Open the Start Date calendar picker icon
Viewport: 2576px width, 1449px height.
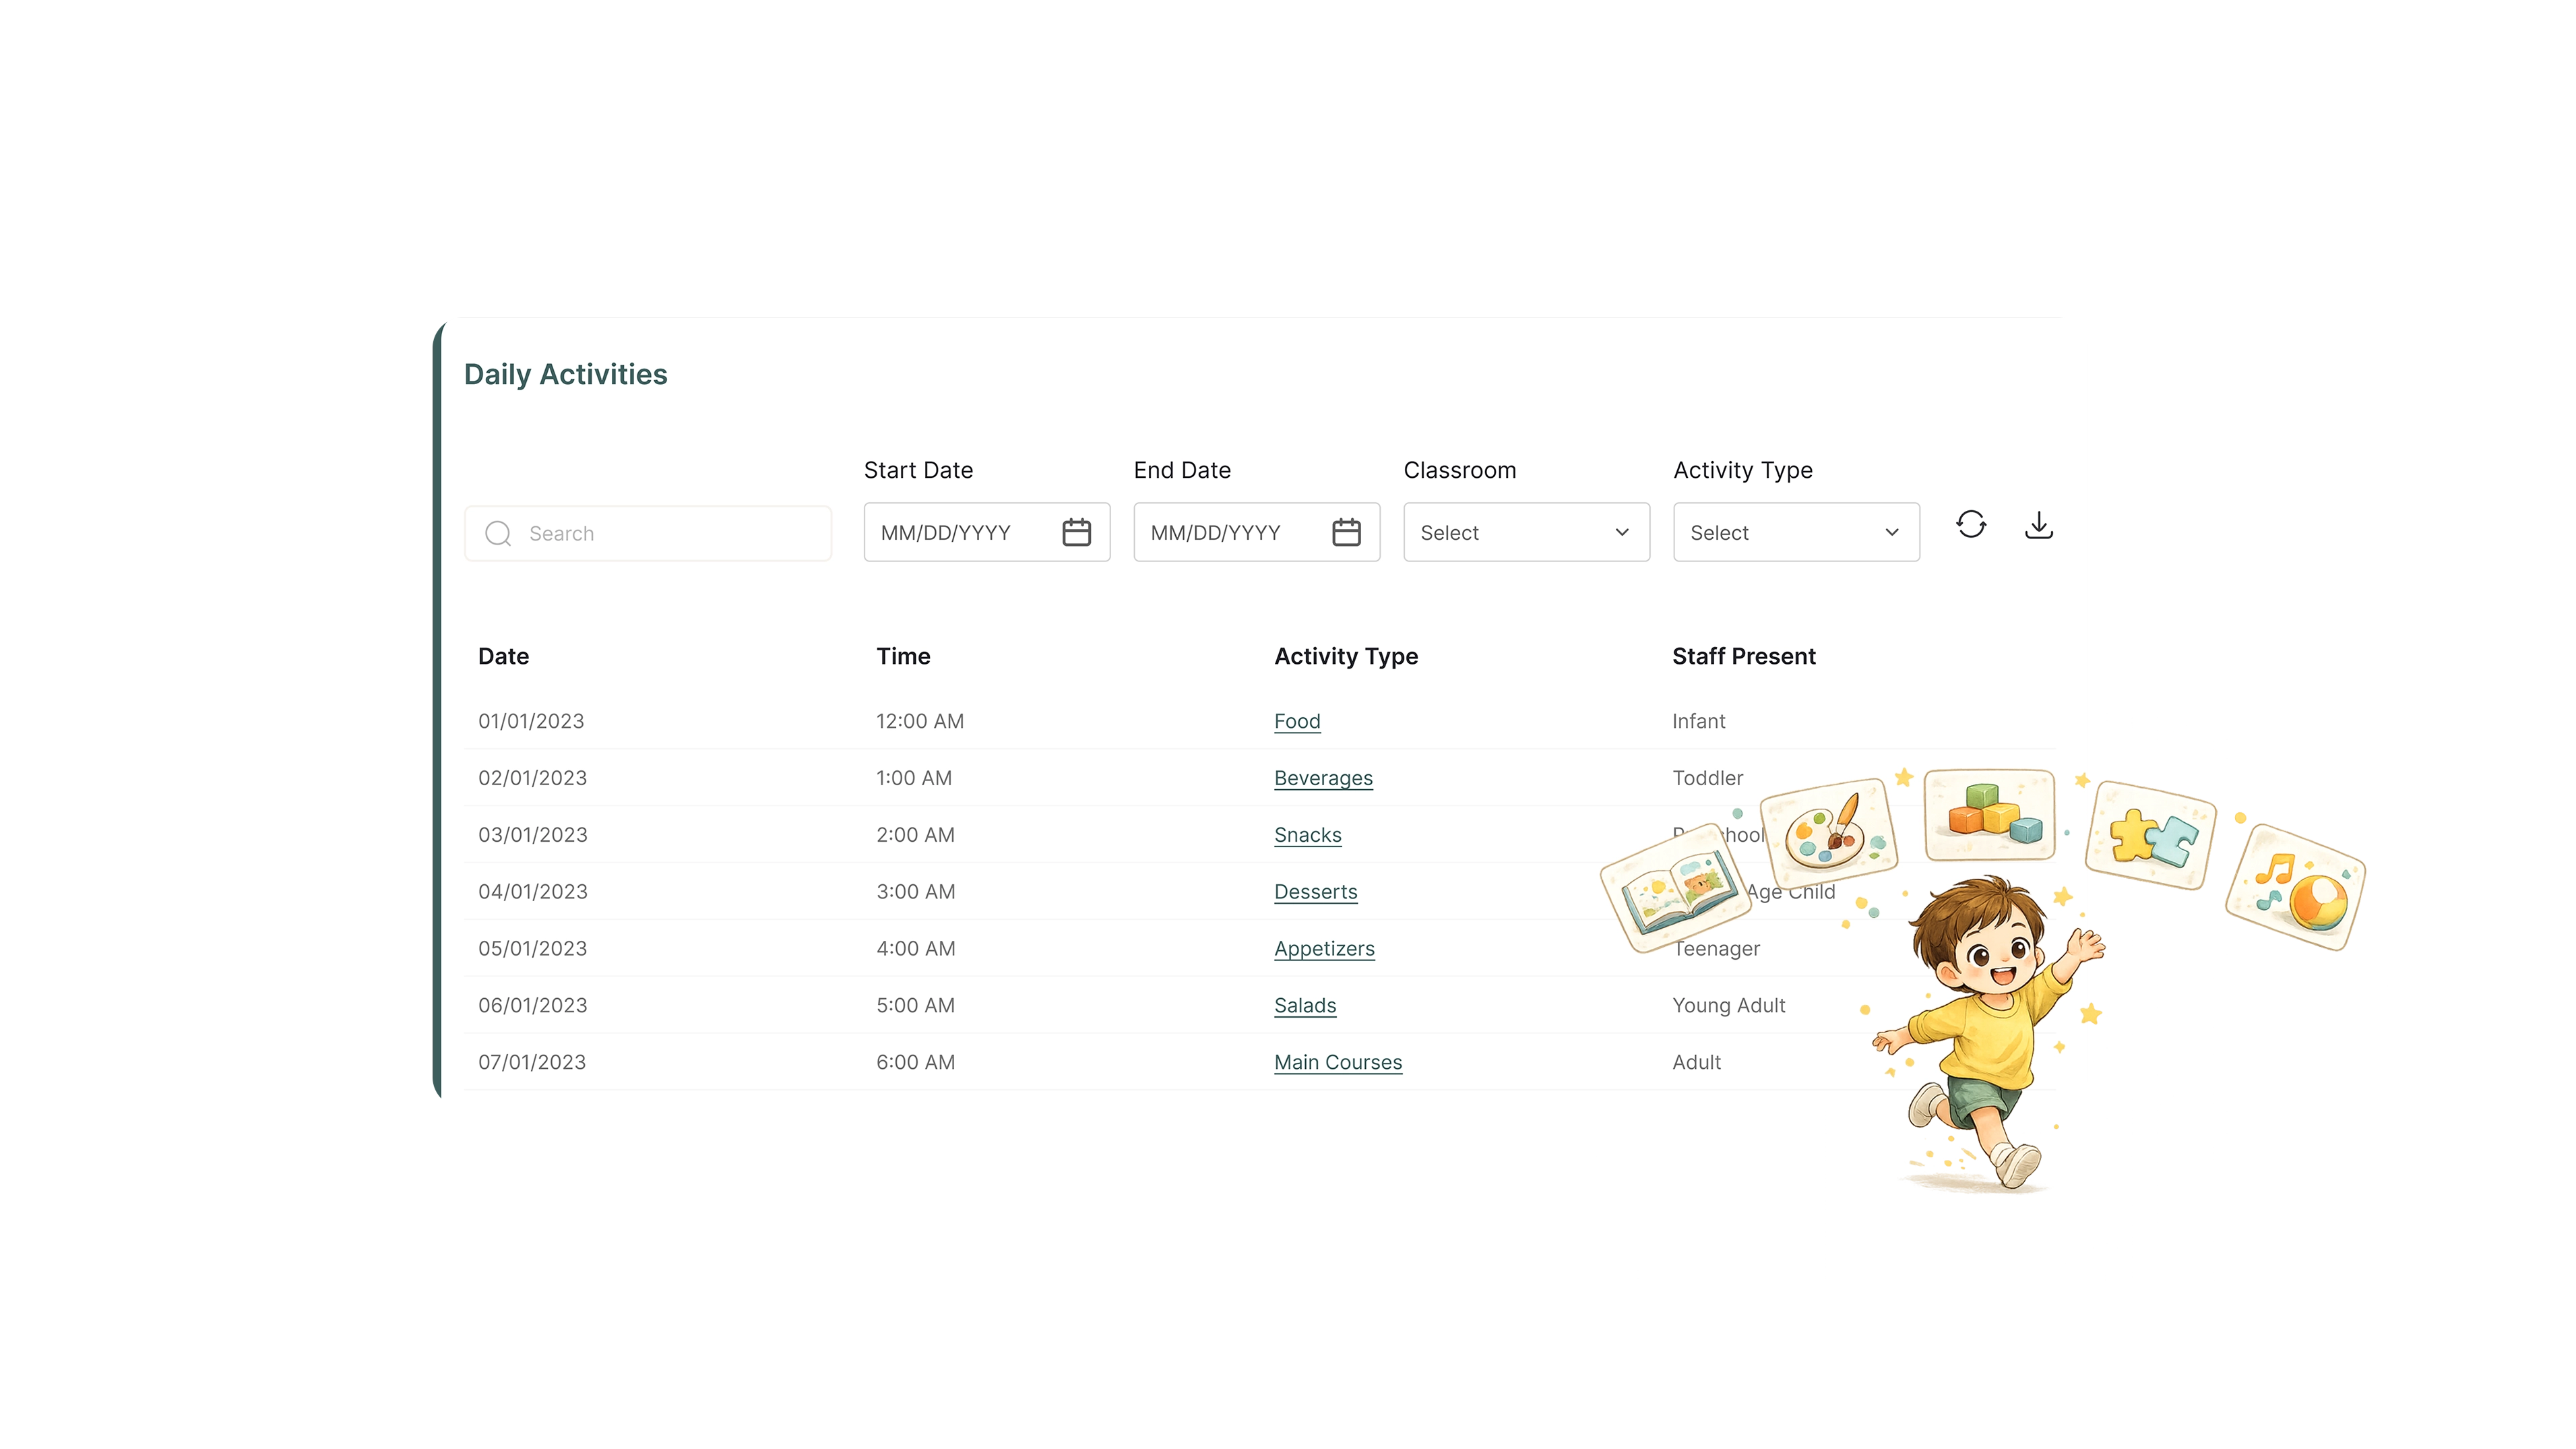point(1076,532)
